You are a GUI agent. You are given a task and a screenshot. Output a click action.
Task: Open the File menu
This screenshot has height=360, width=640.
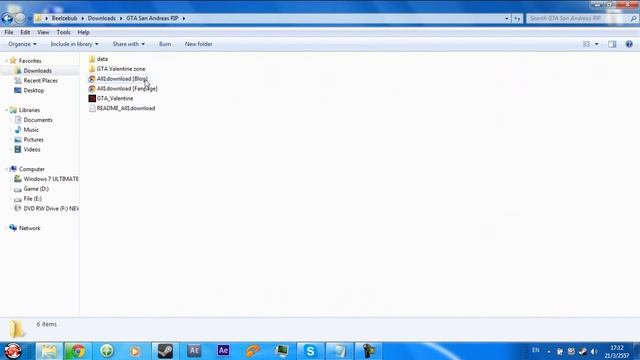(9, 32)
